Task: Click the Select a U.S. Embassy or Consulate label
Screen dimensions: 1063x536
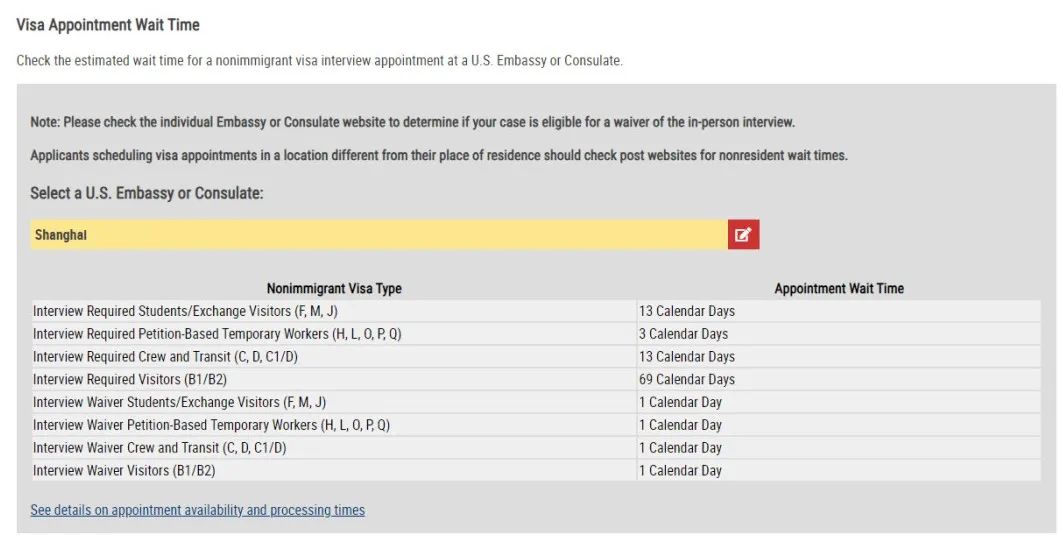Action: [x=146, y=193]
